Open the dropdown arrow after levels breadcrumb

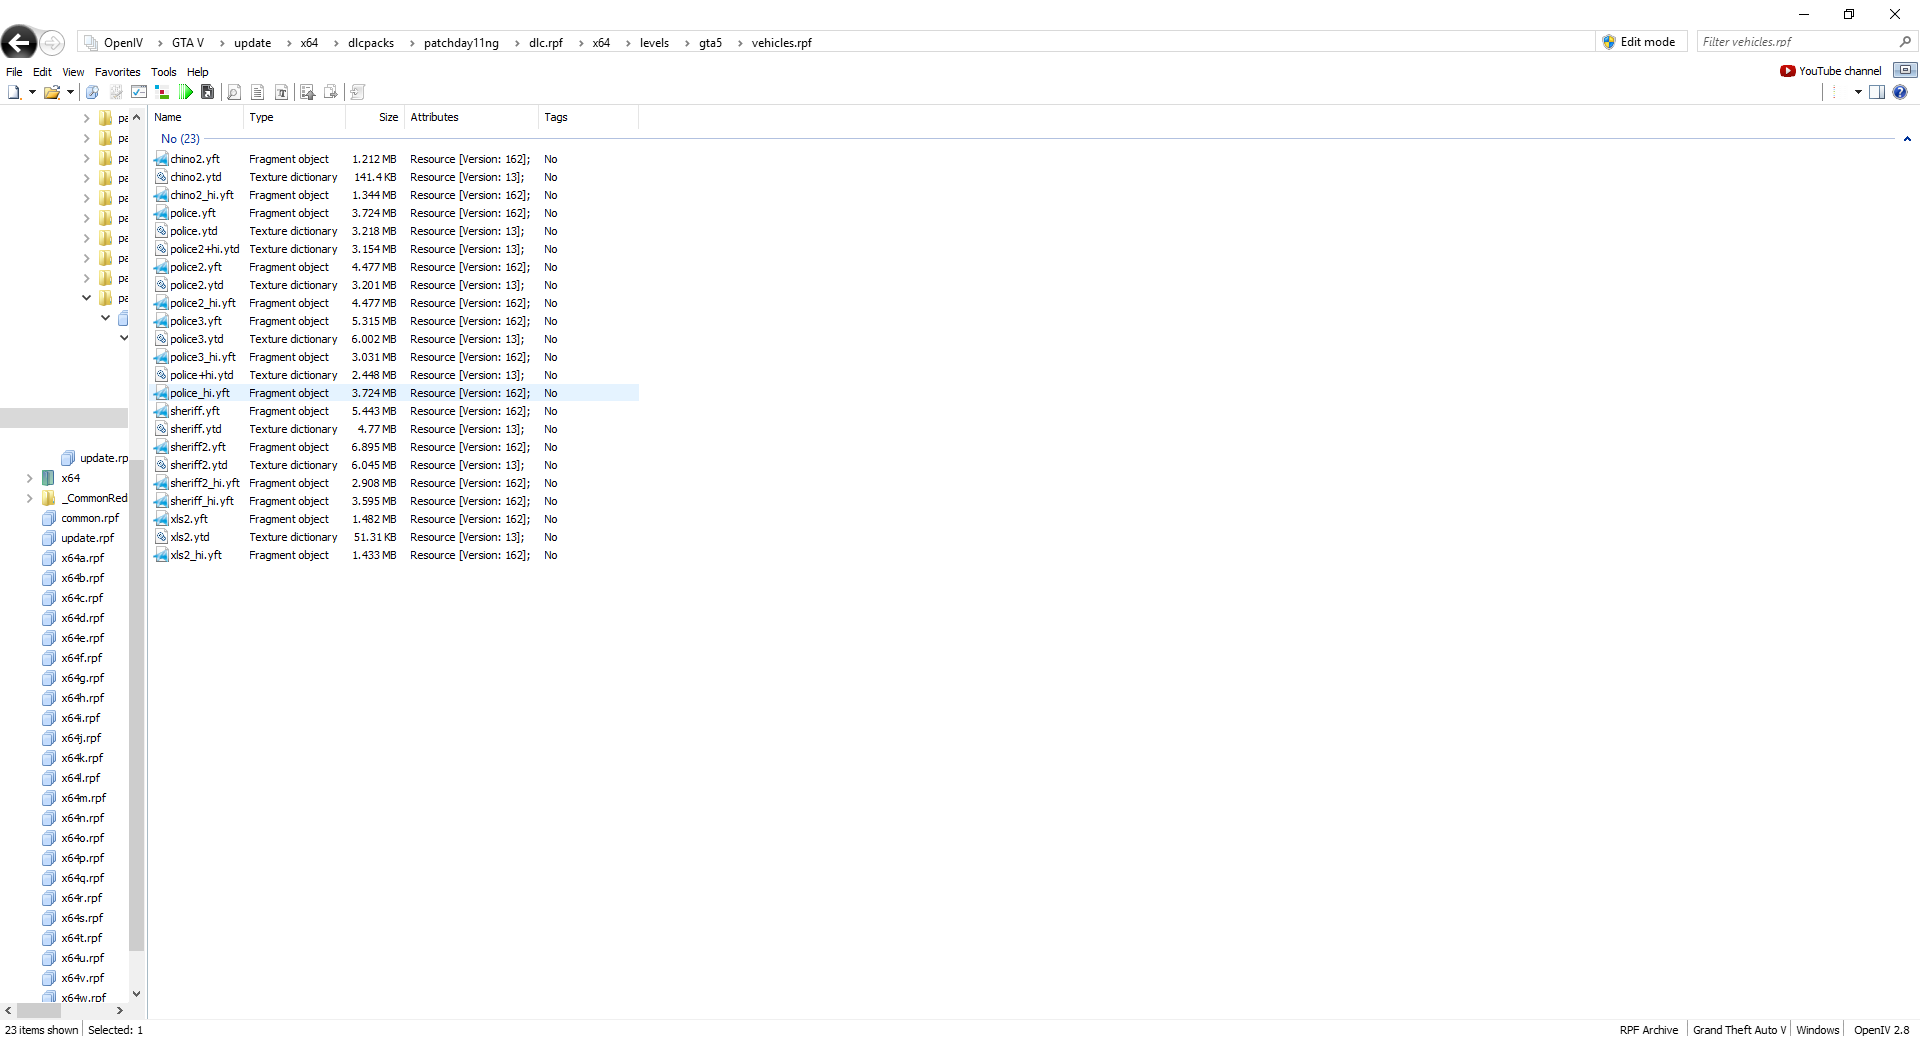click(x=687, y=43)
